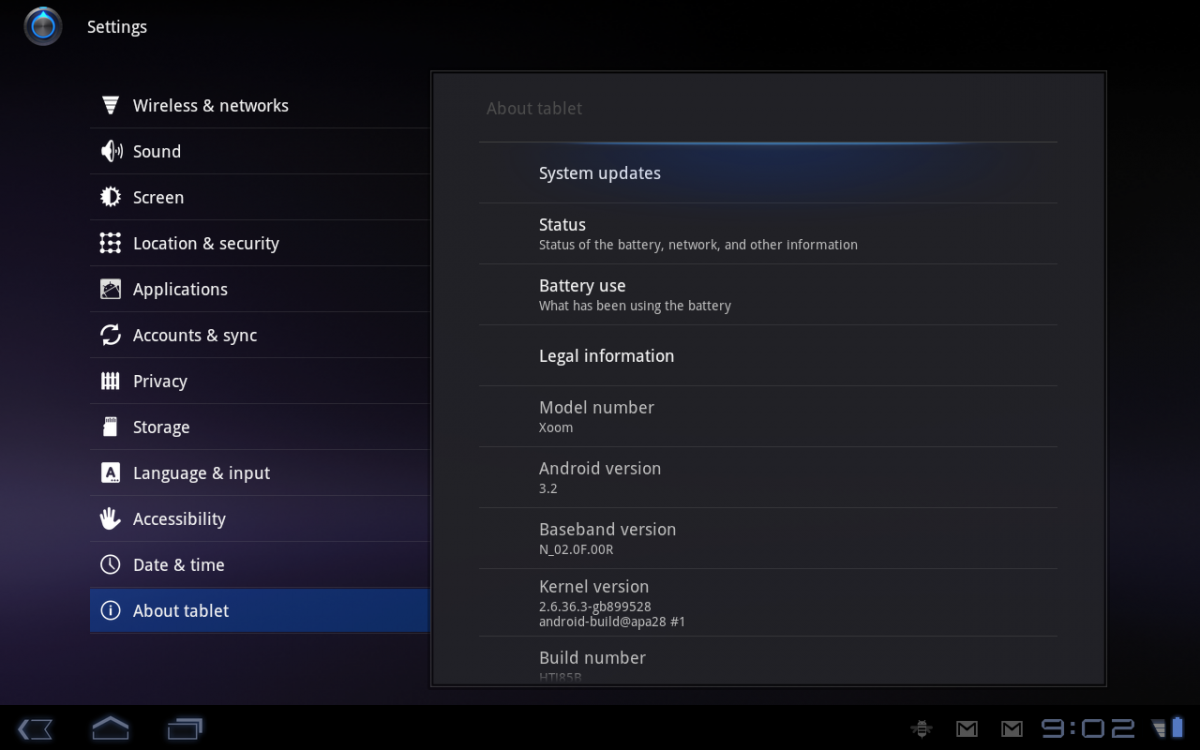Click the Settings title text

117,27
